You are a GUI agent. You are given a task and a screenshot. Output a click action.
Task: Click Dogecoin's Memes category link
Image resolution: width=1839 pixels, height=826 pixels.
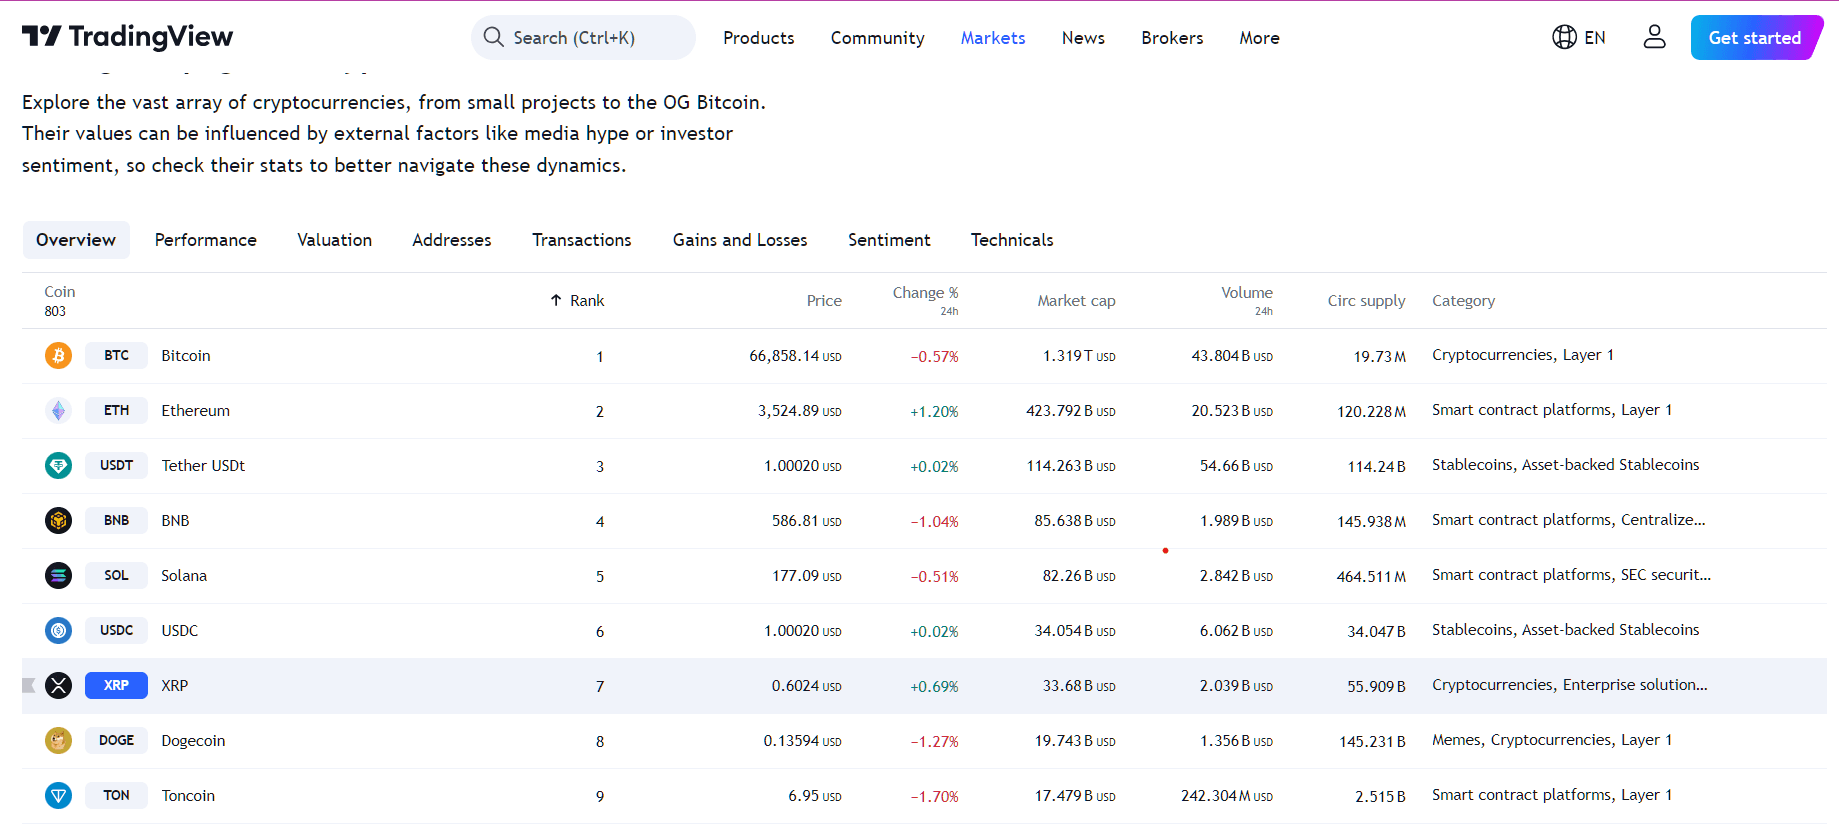(x=1456, y=740)
